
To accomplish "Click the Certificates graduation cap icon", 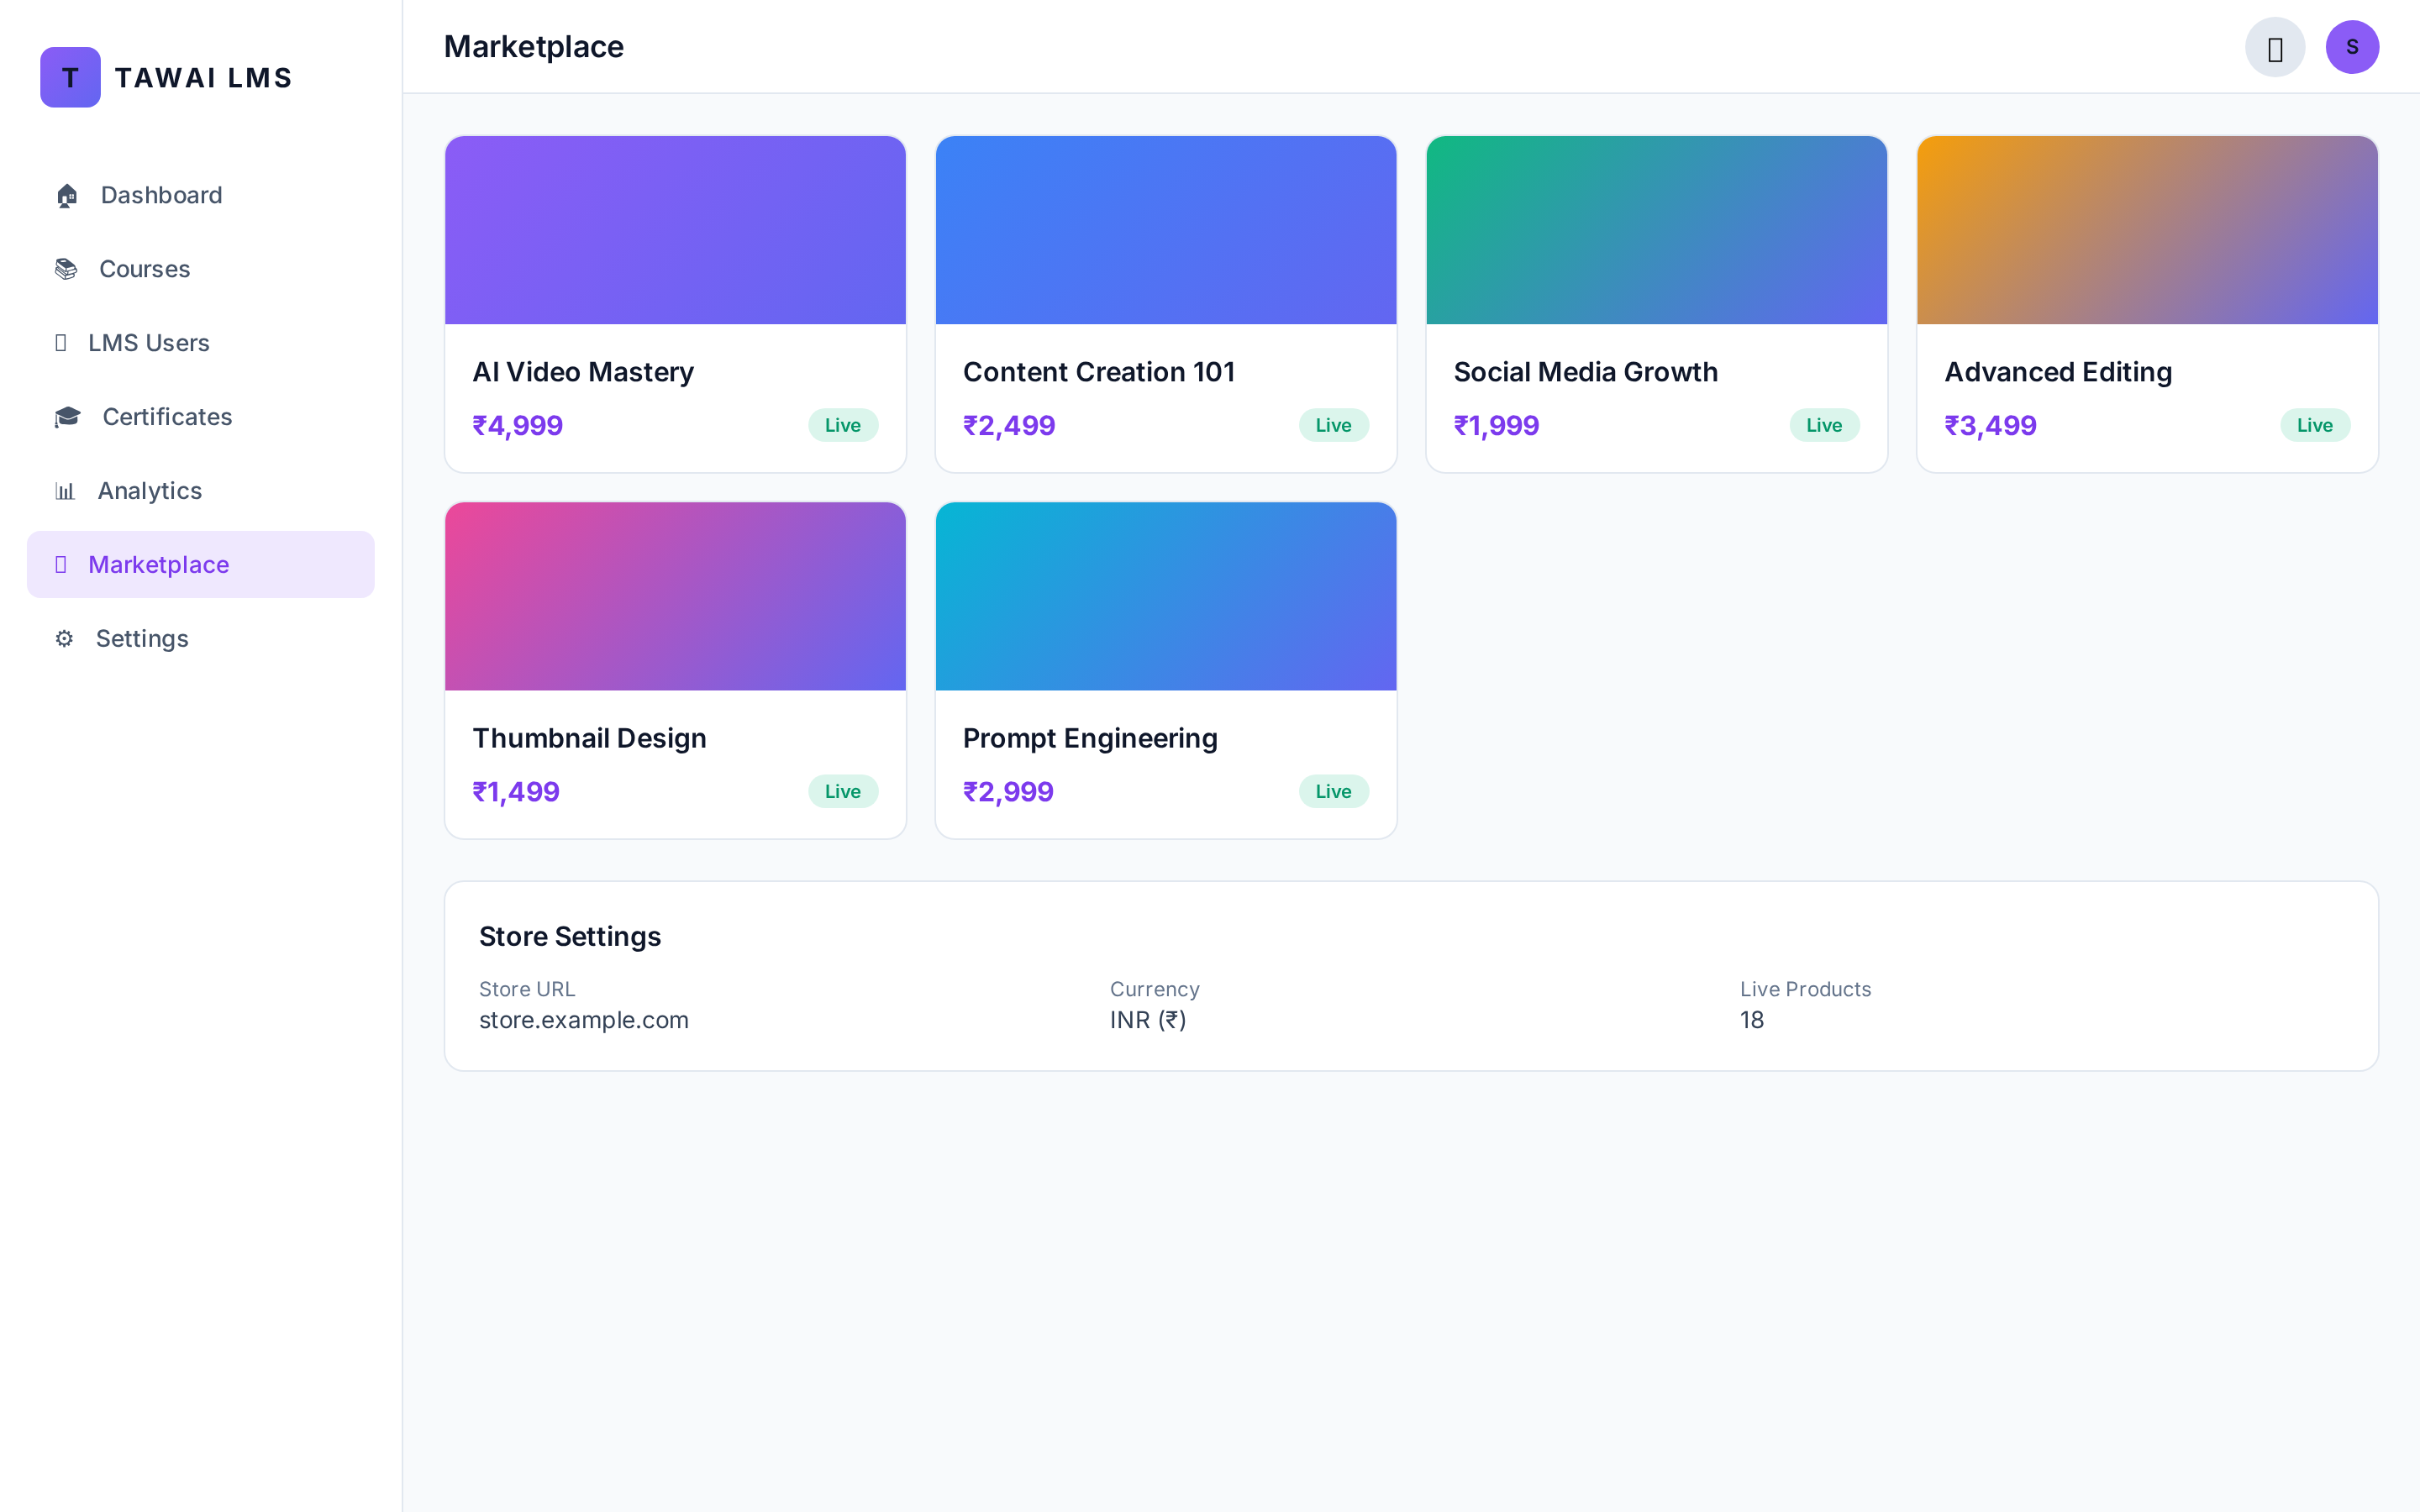I will 68,417.
